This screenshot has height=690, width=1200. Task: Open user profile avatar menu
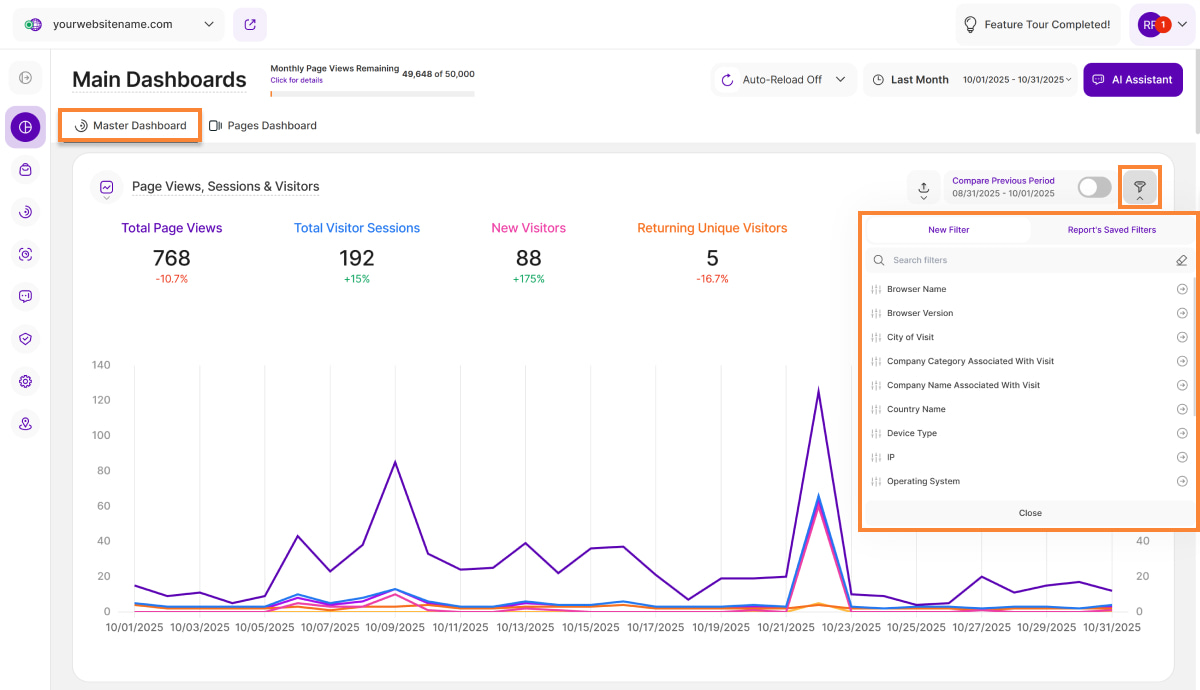pyautogui.click(x=1162, y=24)
